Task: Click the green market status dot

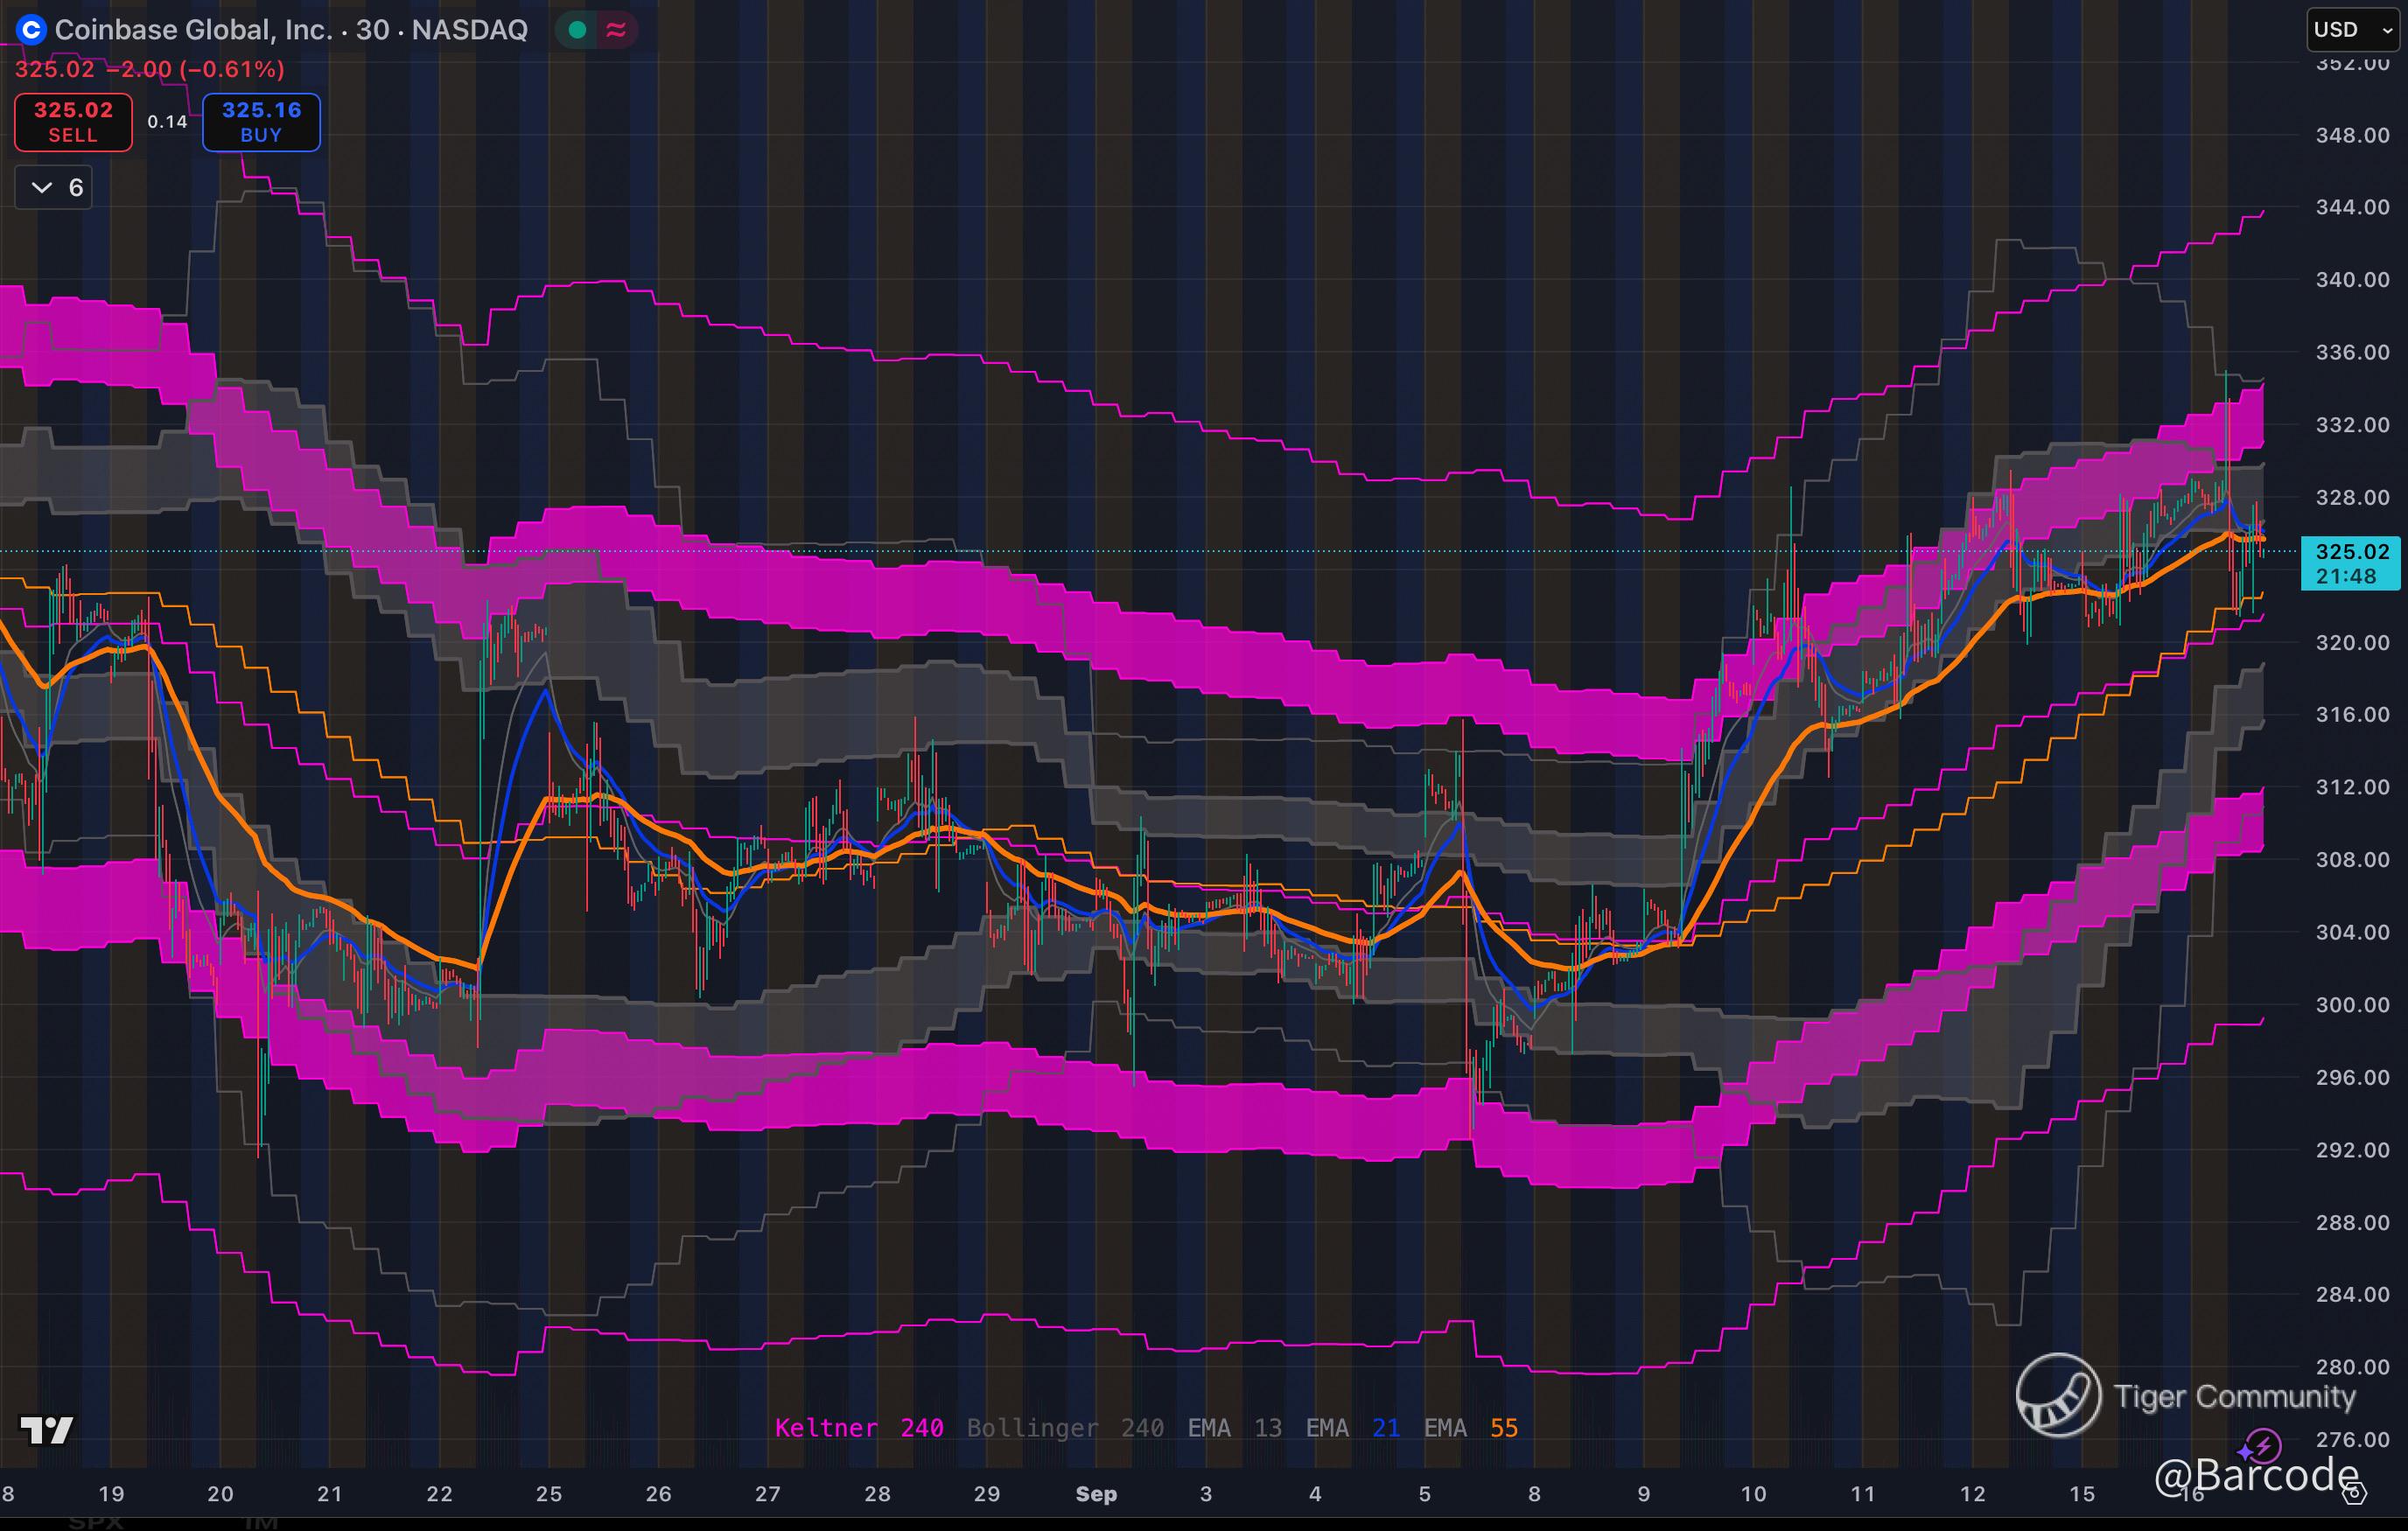Action: click(577, 30)
